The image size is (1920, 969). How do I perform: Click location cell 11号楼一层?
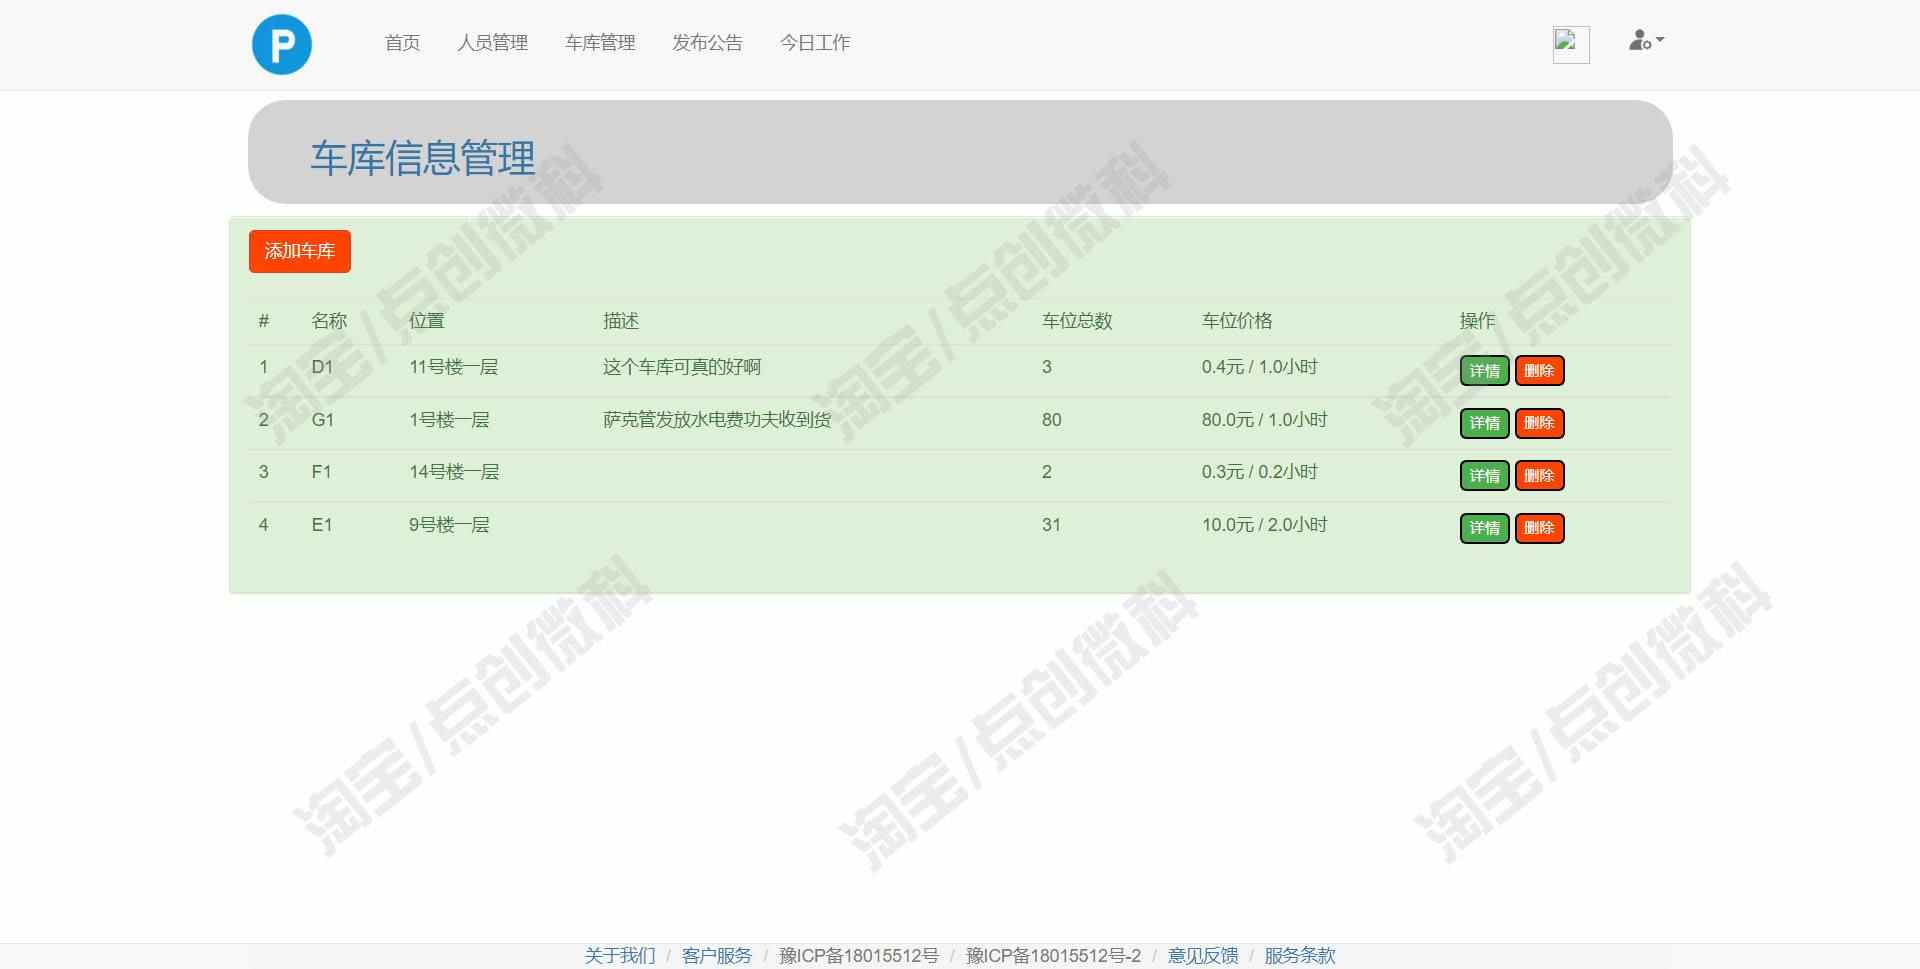453,367
